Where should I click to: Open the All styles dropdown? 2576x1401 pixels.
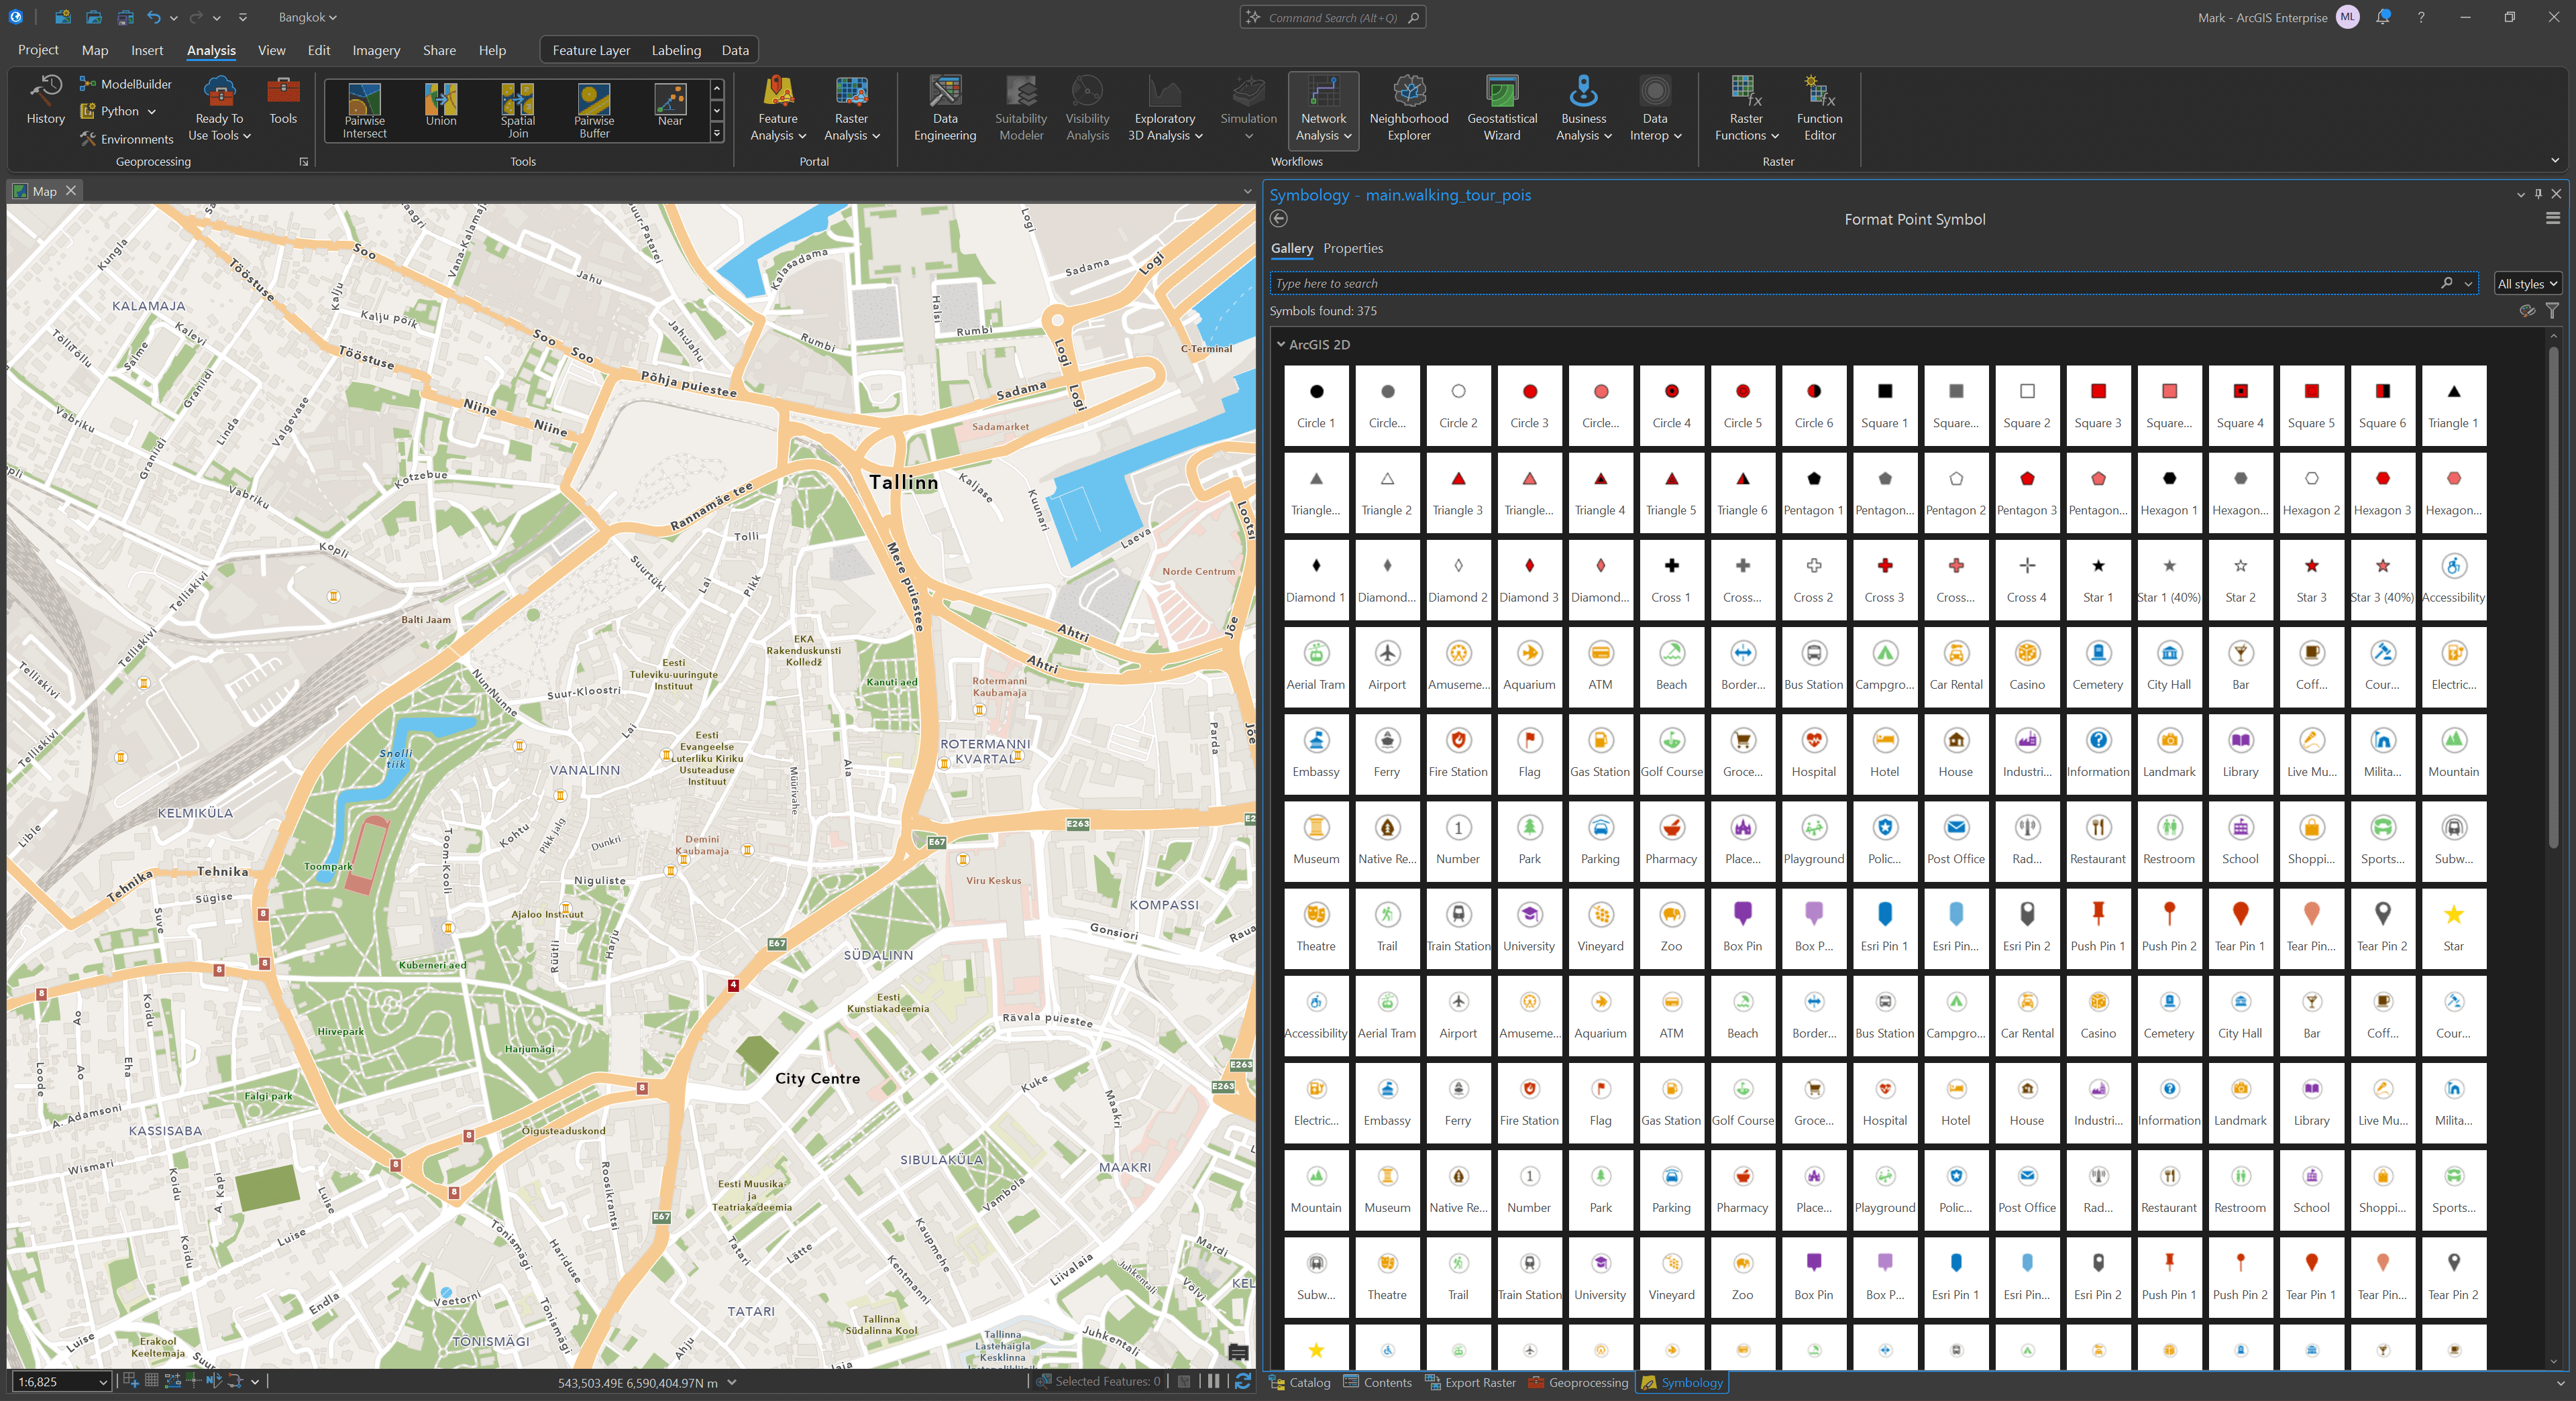pyautogui.click(x=2527, y=284)
